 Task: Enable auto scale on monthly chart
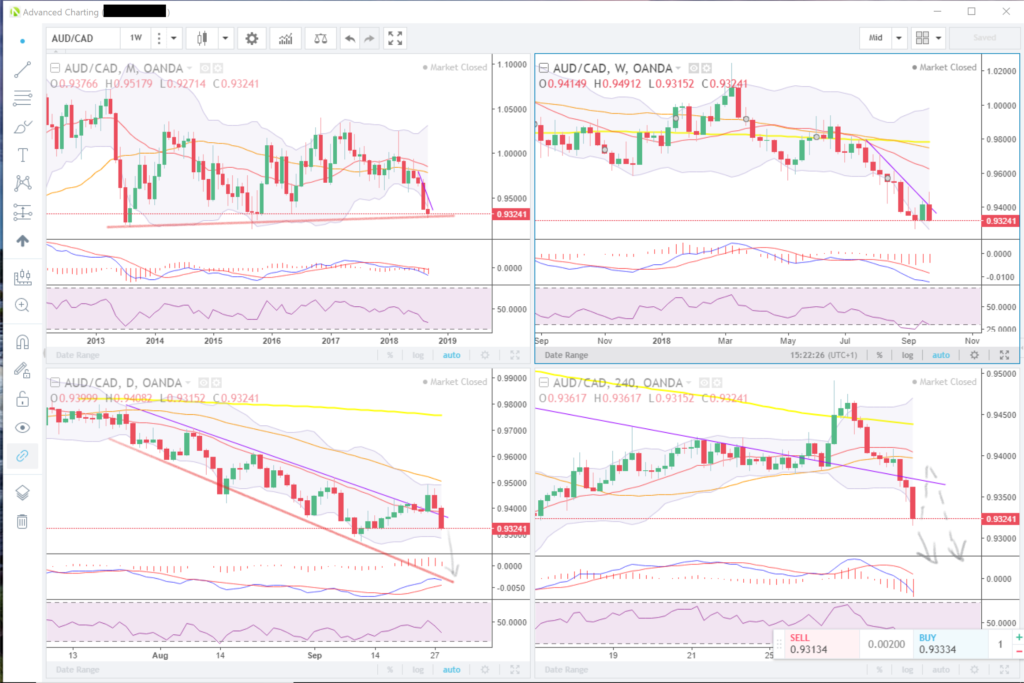[451, 355]
